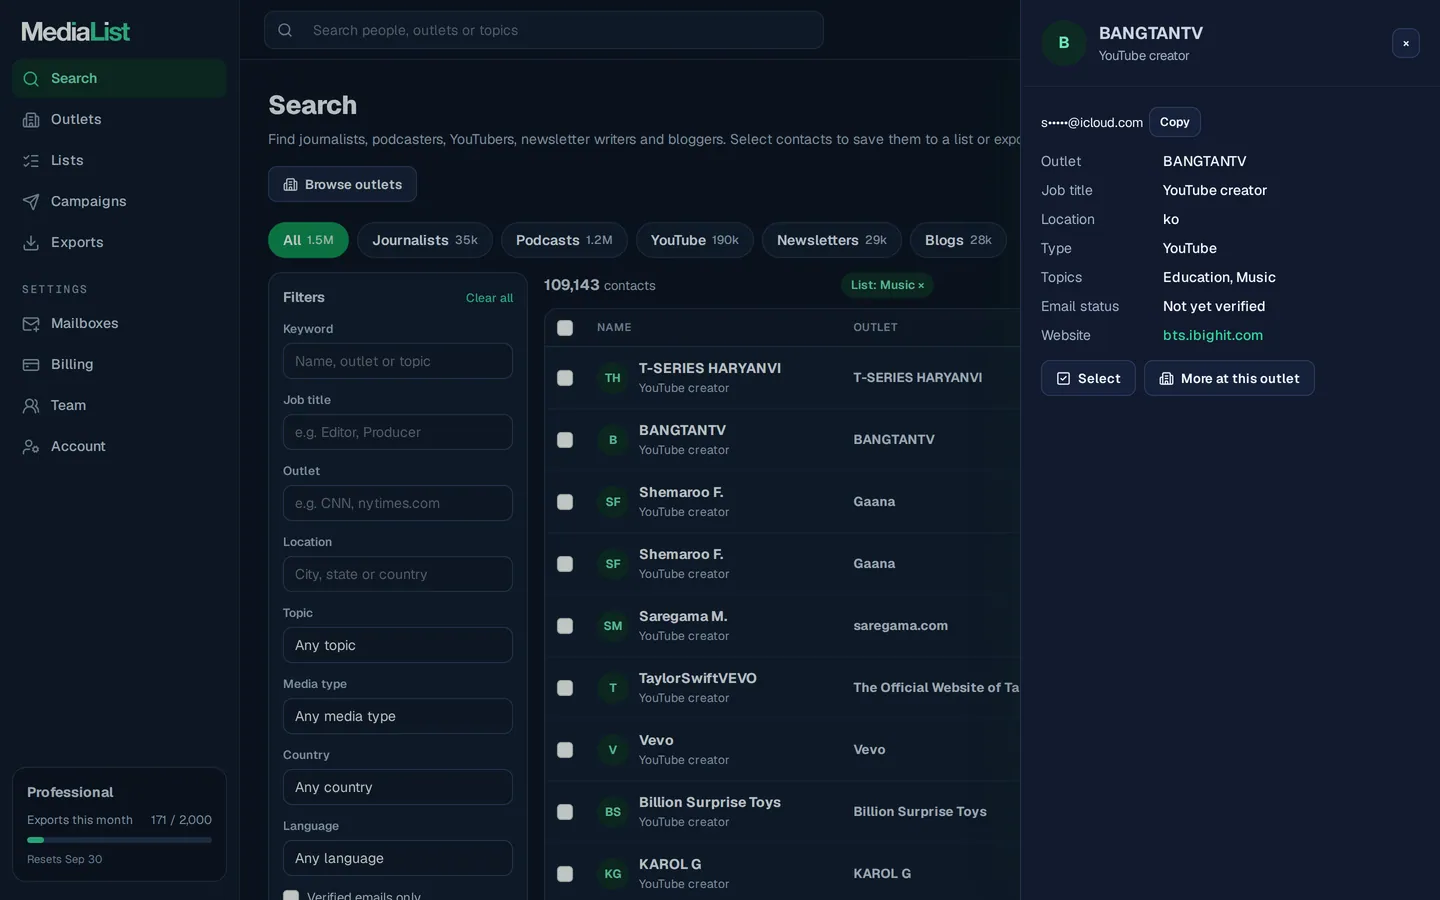Image resolution: width=1440 pixels, height=900 pixels.
Task: Check the T-SERIES HARYANVI row checkbox
Action: point(565,378)
